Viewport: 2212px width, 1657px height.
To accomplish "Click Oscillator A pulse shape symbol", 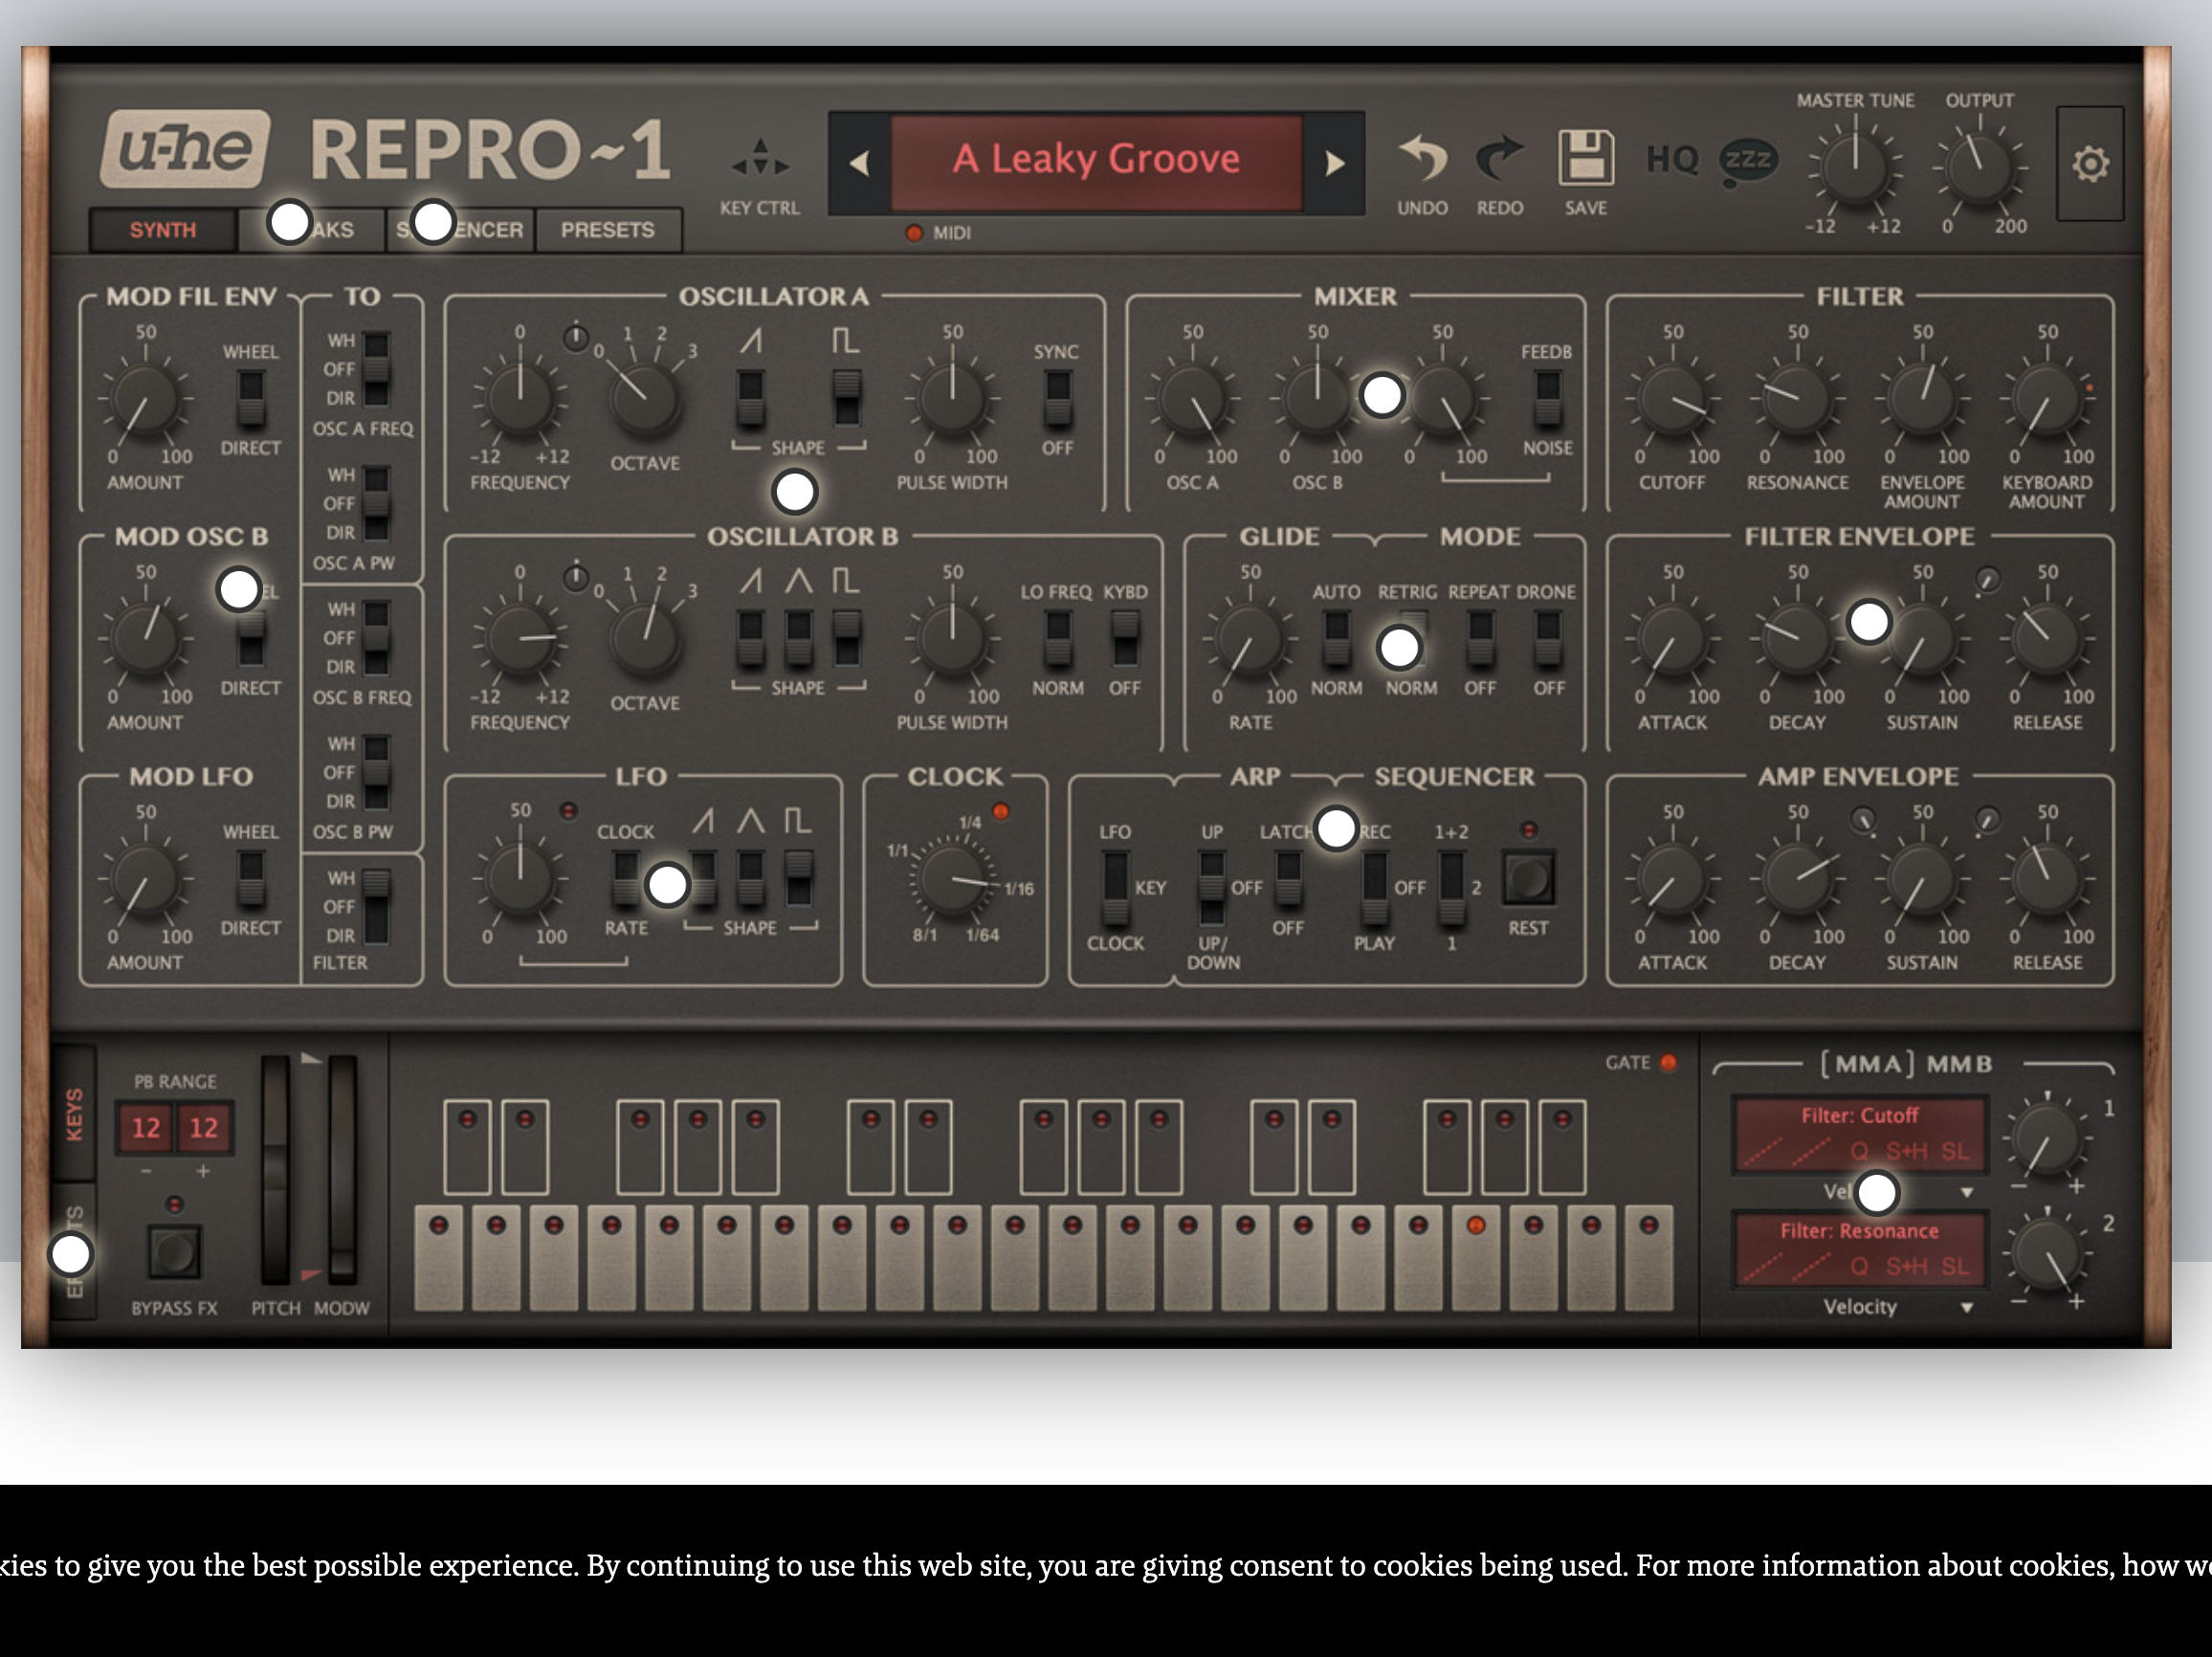I will coord(846,341).
